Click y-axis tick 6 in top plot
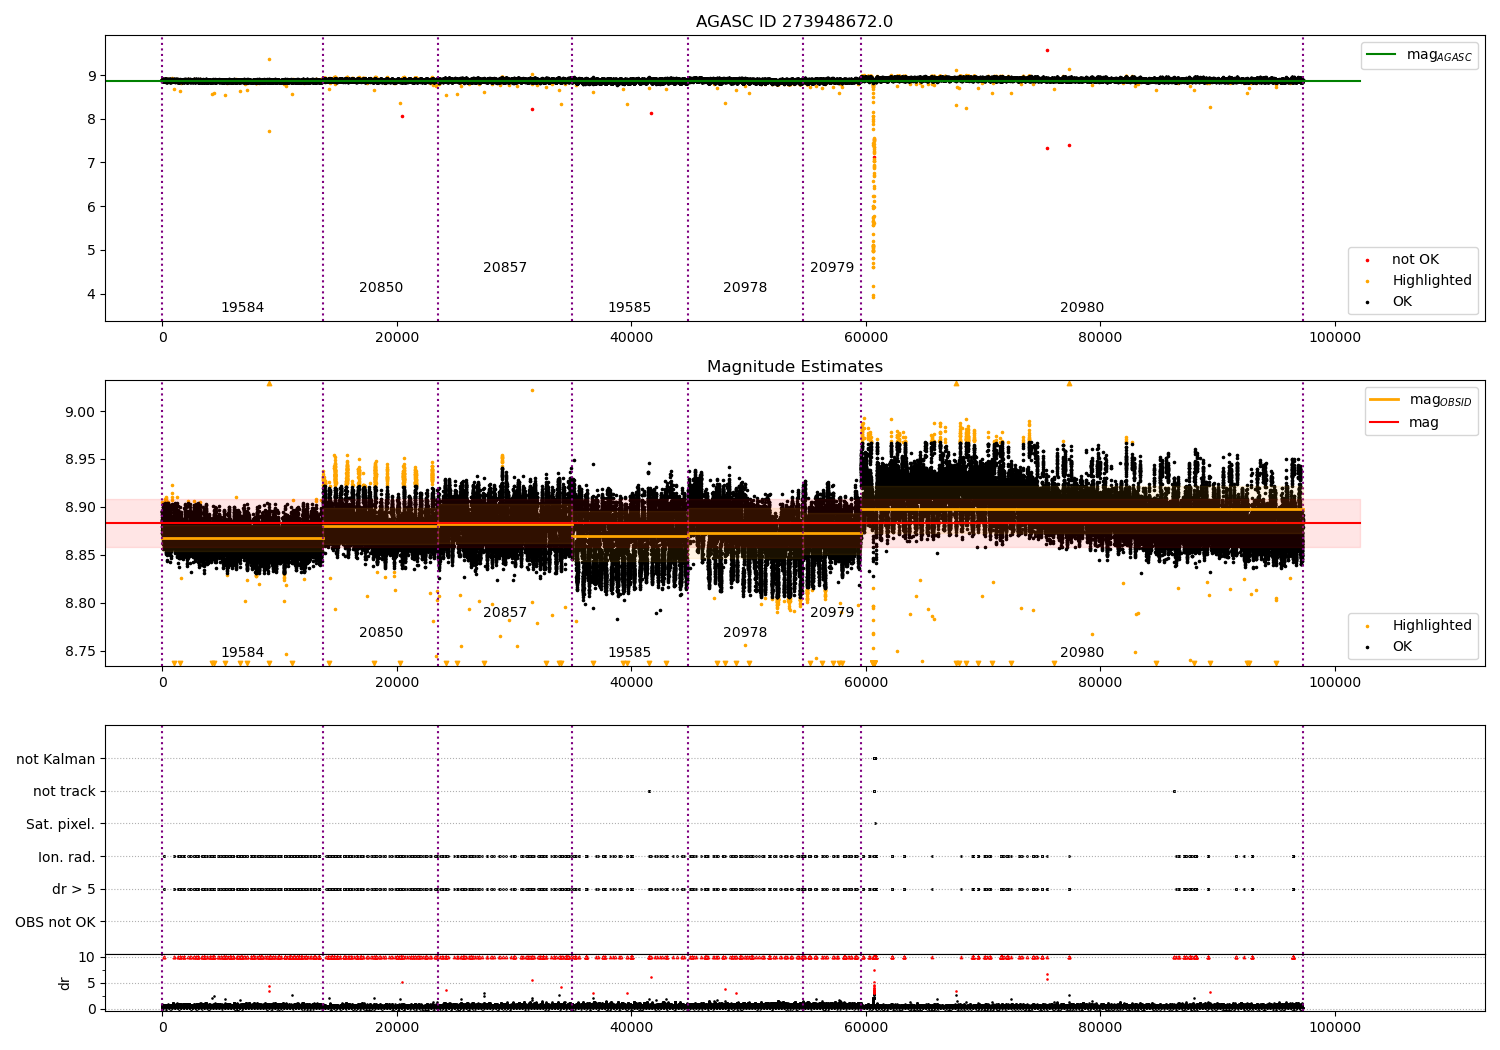 pyautogui.click(x=91, y=207)
